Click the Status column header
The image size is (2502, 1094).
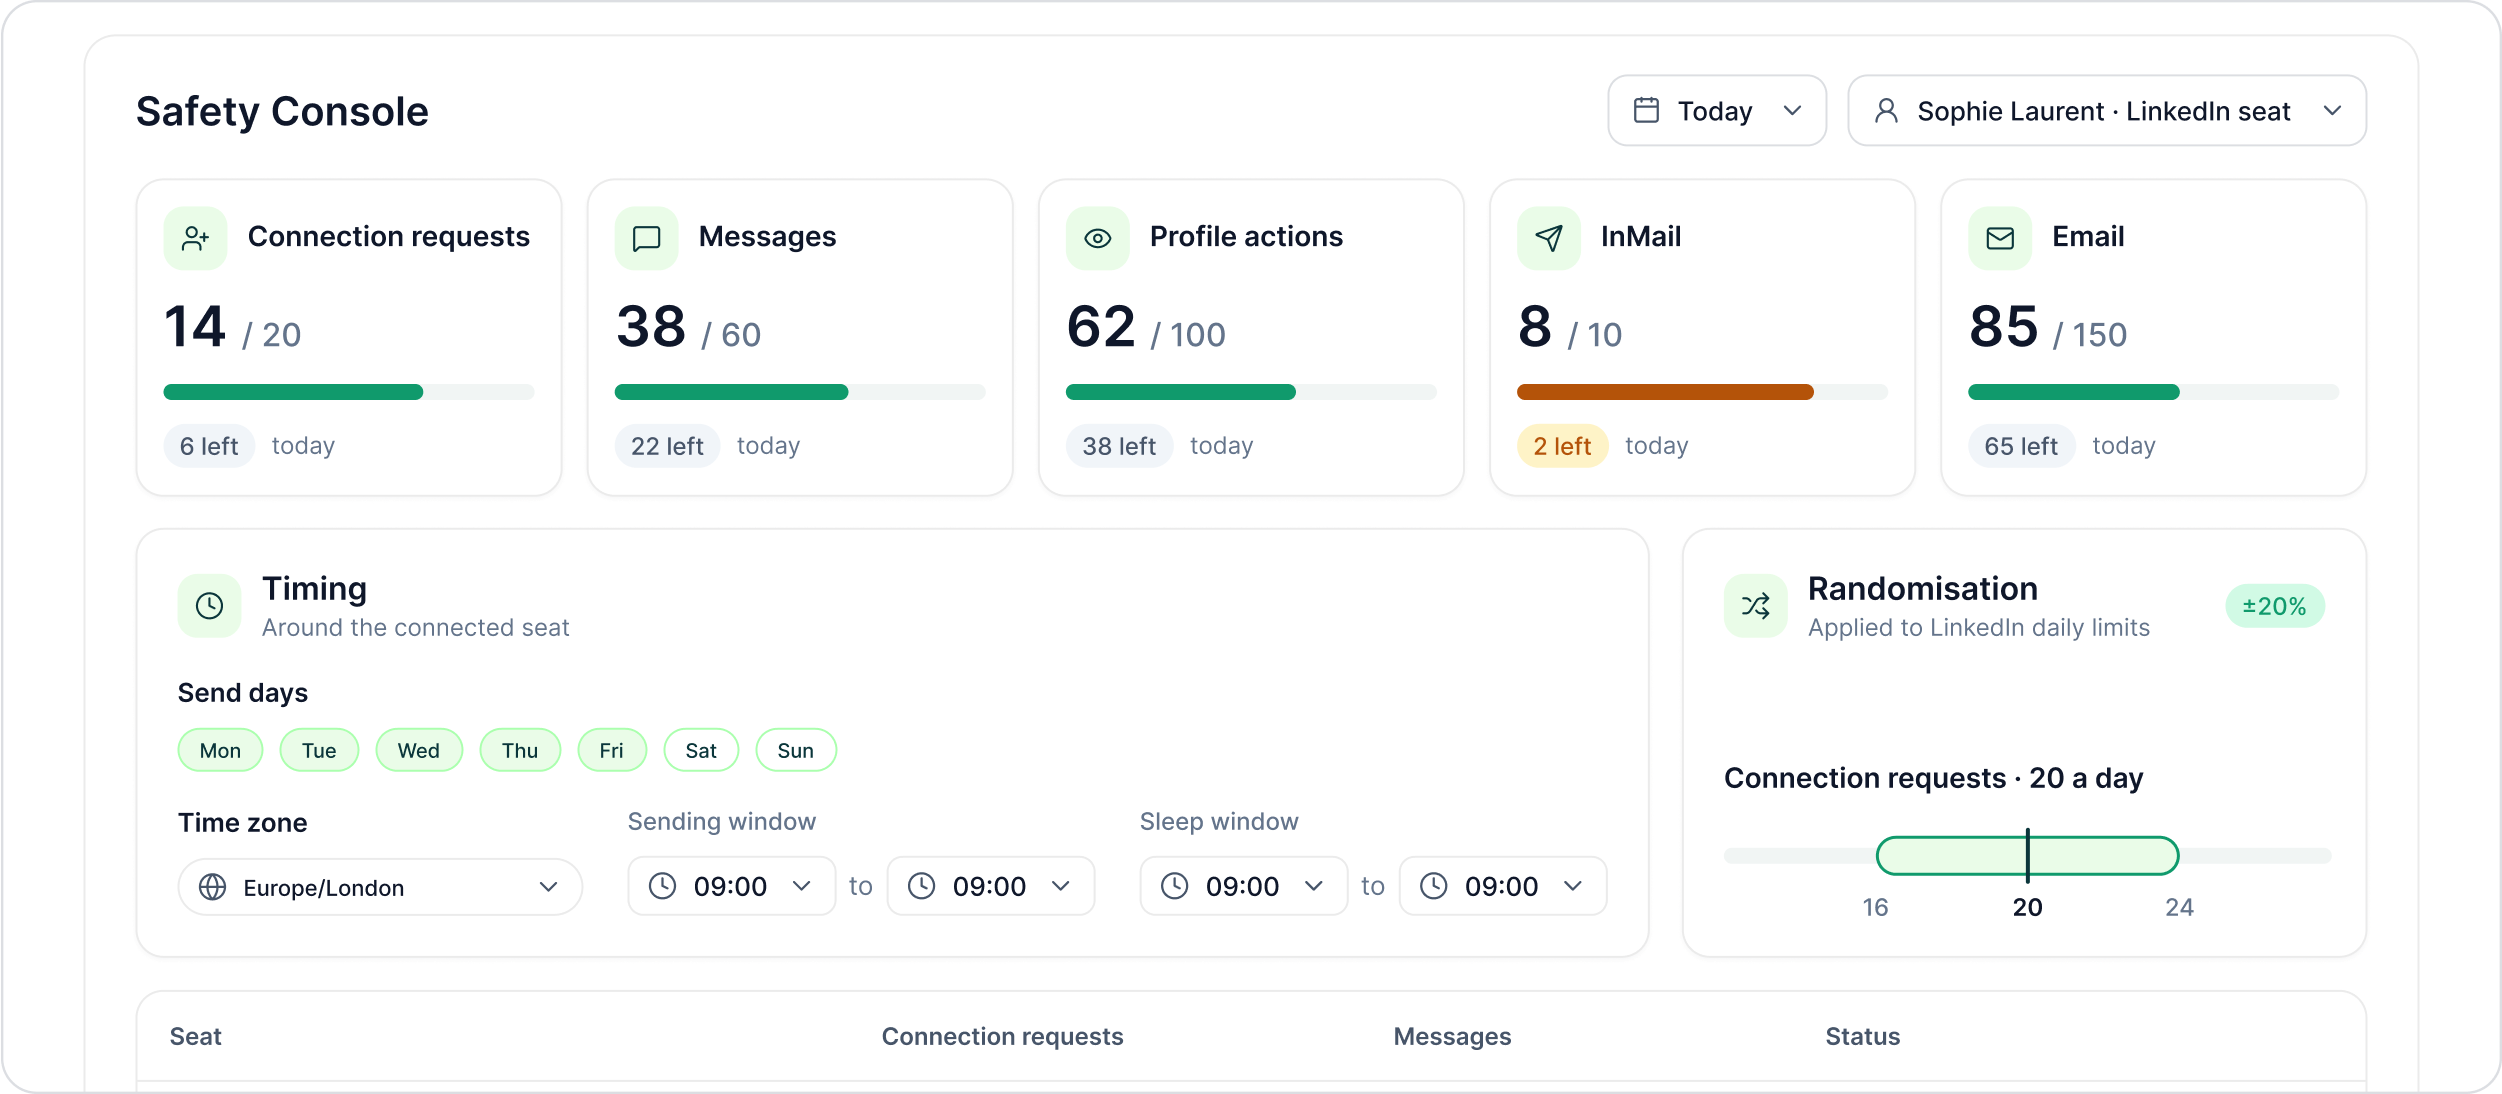[x=1862, y=1036]
